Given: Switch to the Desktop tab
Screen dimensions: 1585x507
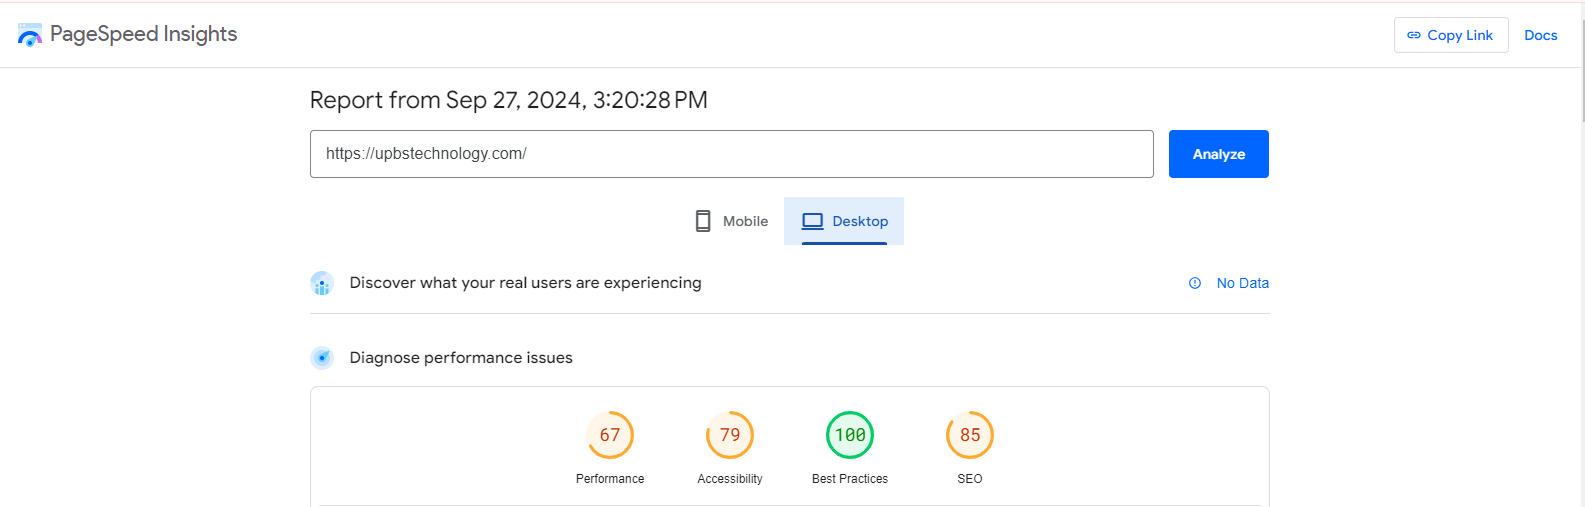Looking at the screenshot, I should tap(844, 221).
